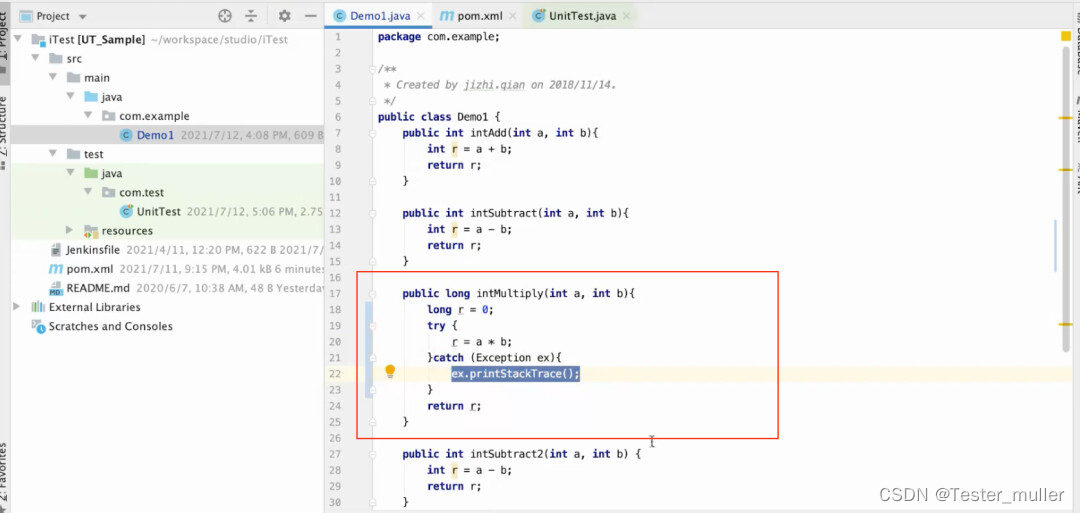The image size is (1080, 513).
Task: Collapse the src folder arrow
Action: (35, 59)
